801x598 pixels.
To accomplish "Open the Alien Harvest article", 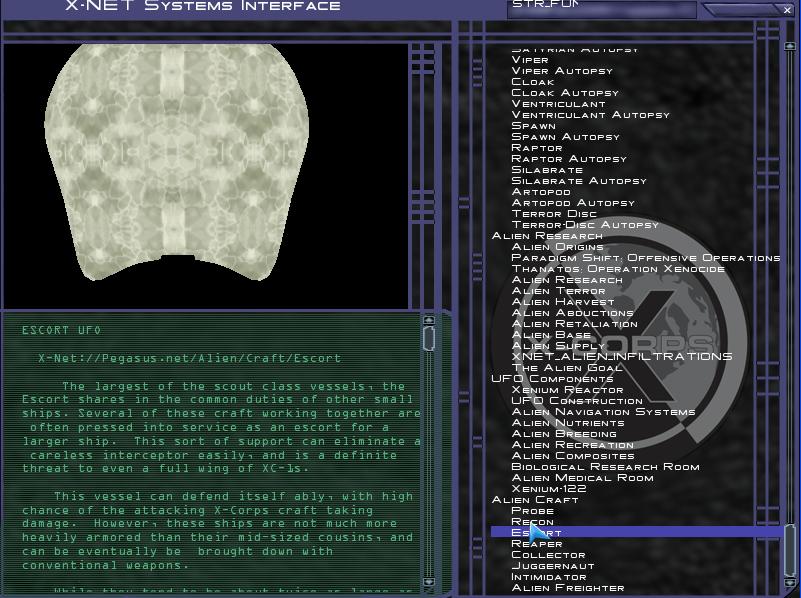I will [x=562, y=302].
